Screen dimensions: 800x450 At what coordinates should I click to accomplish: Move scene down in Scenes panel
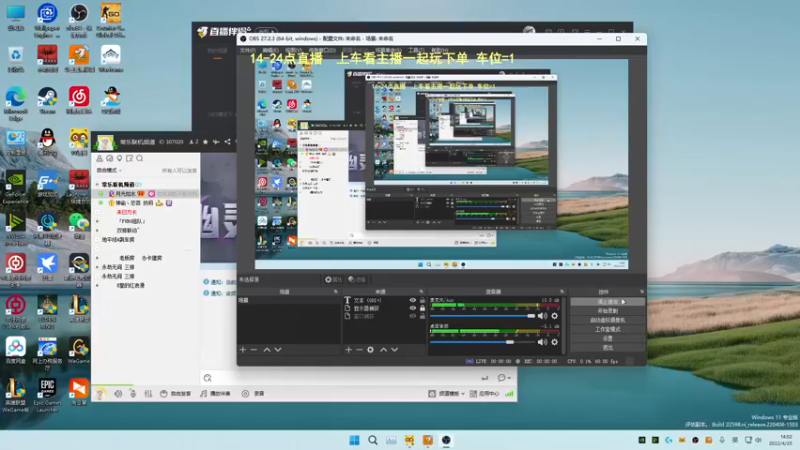pyautogui.click(x=278, y=349)
